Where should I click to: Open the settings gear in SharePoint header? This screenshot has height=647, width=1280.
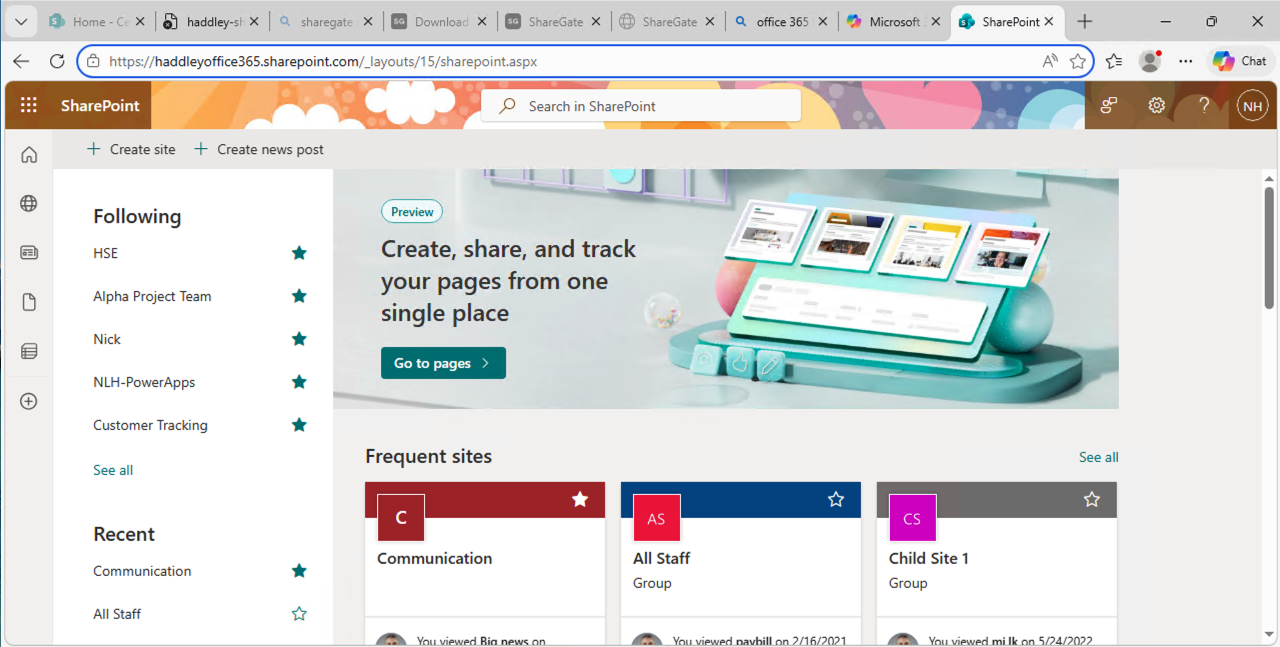(x=1156, y=105)
